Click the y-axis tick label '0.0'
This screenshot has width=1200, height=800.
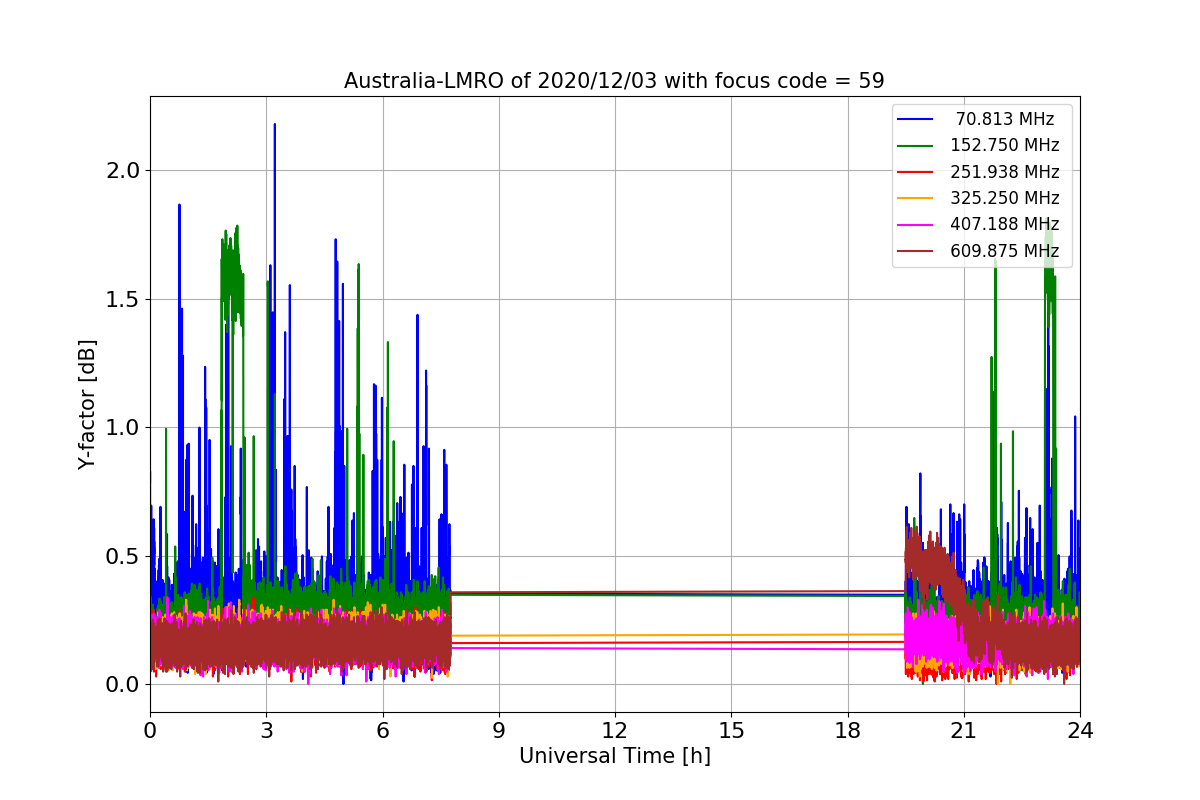122,685
